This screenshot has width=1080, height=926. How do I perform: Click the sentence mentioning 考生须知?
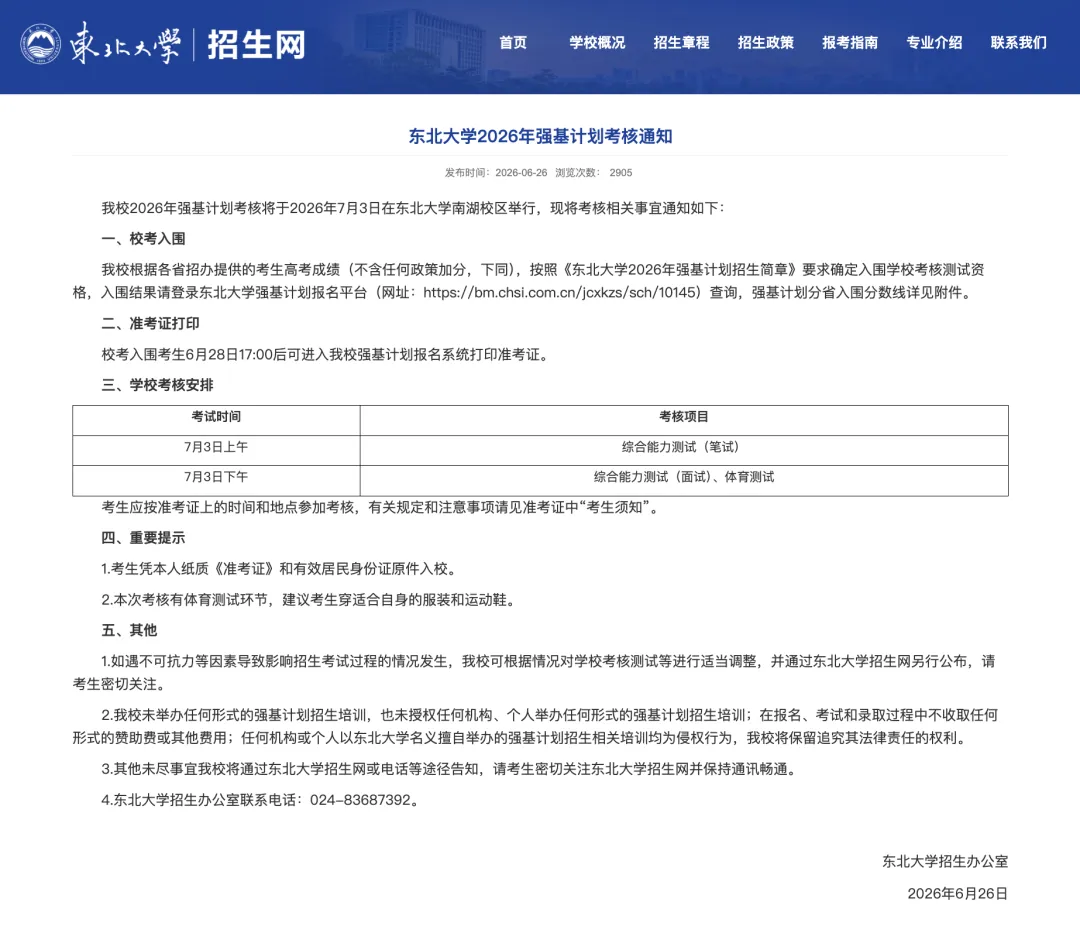coord(381,508)
